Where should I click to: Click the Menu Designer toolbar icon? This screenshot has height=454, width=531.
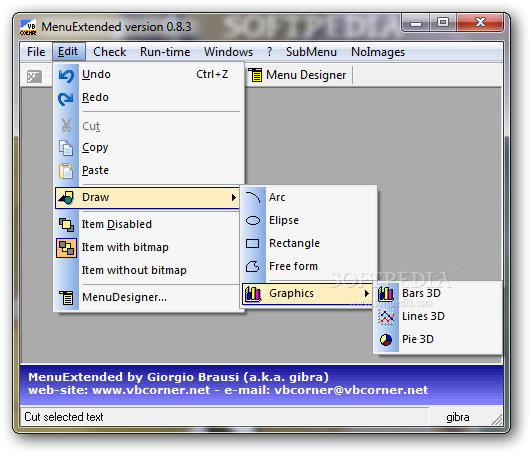pyautogui.click(x=255, y=75)
